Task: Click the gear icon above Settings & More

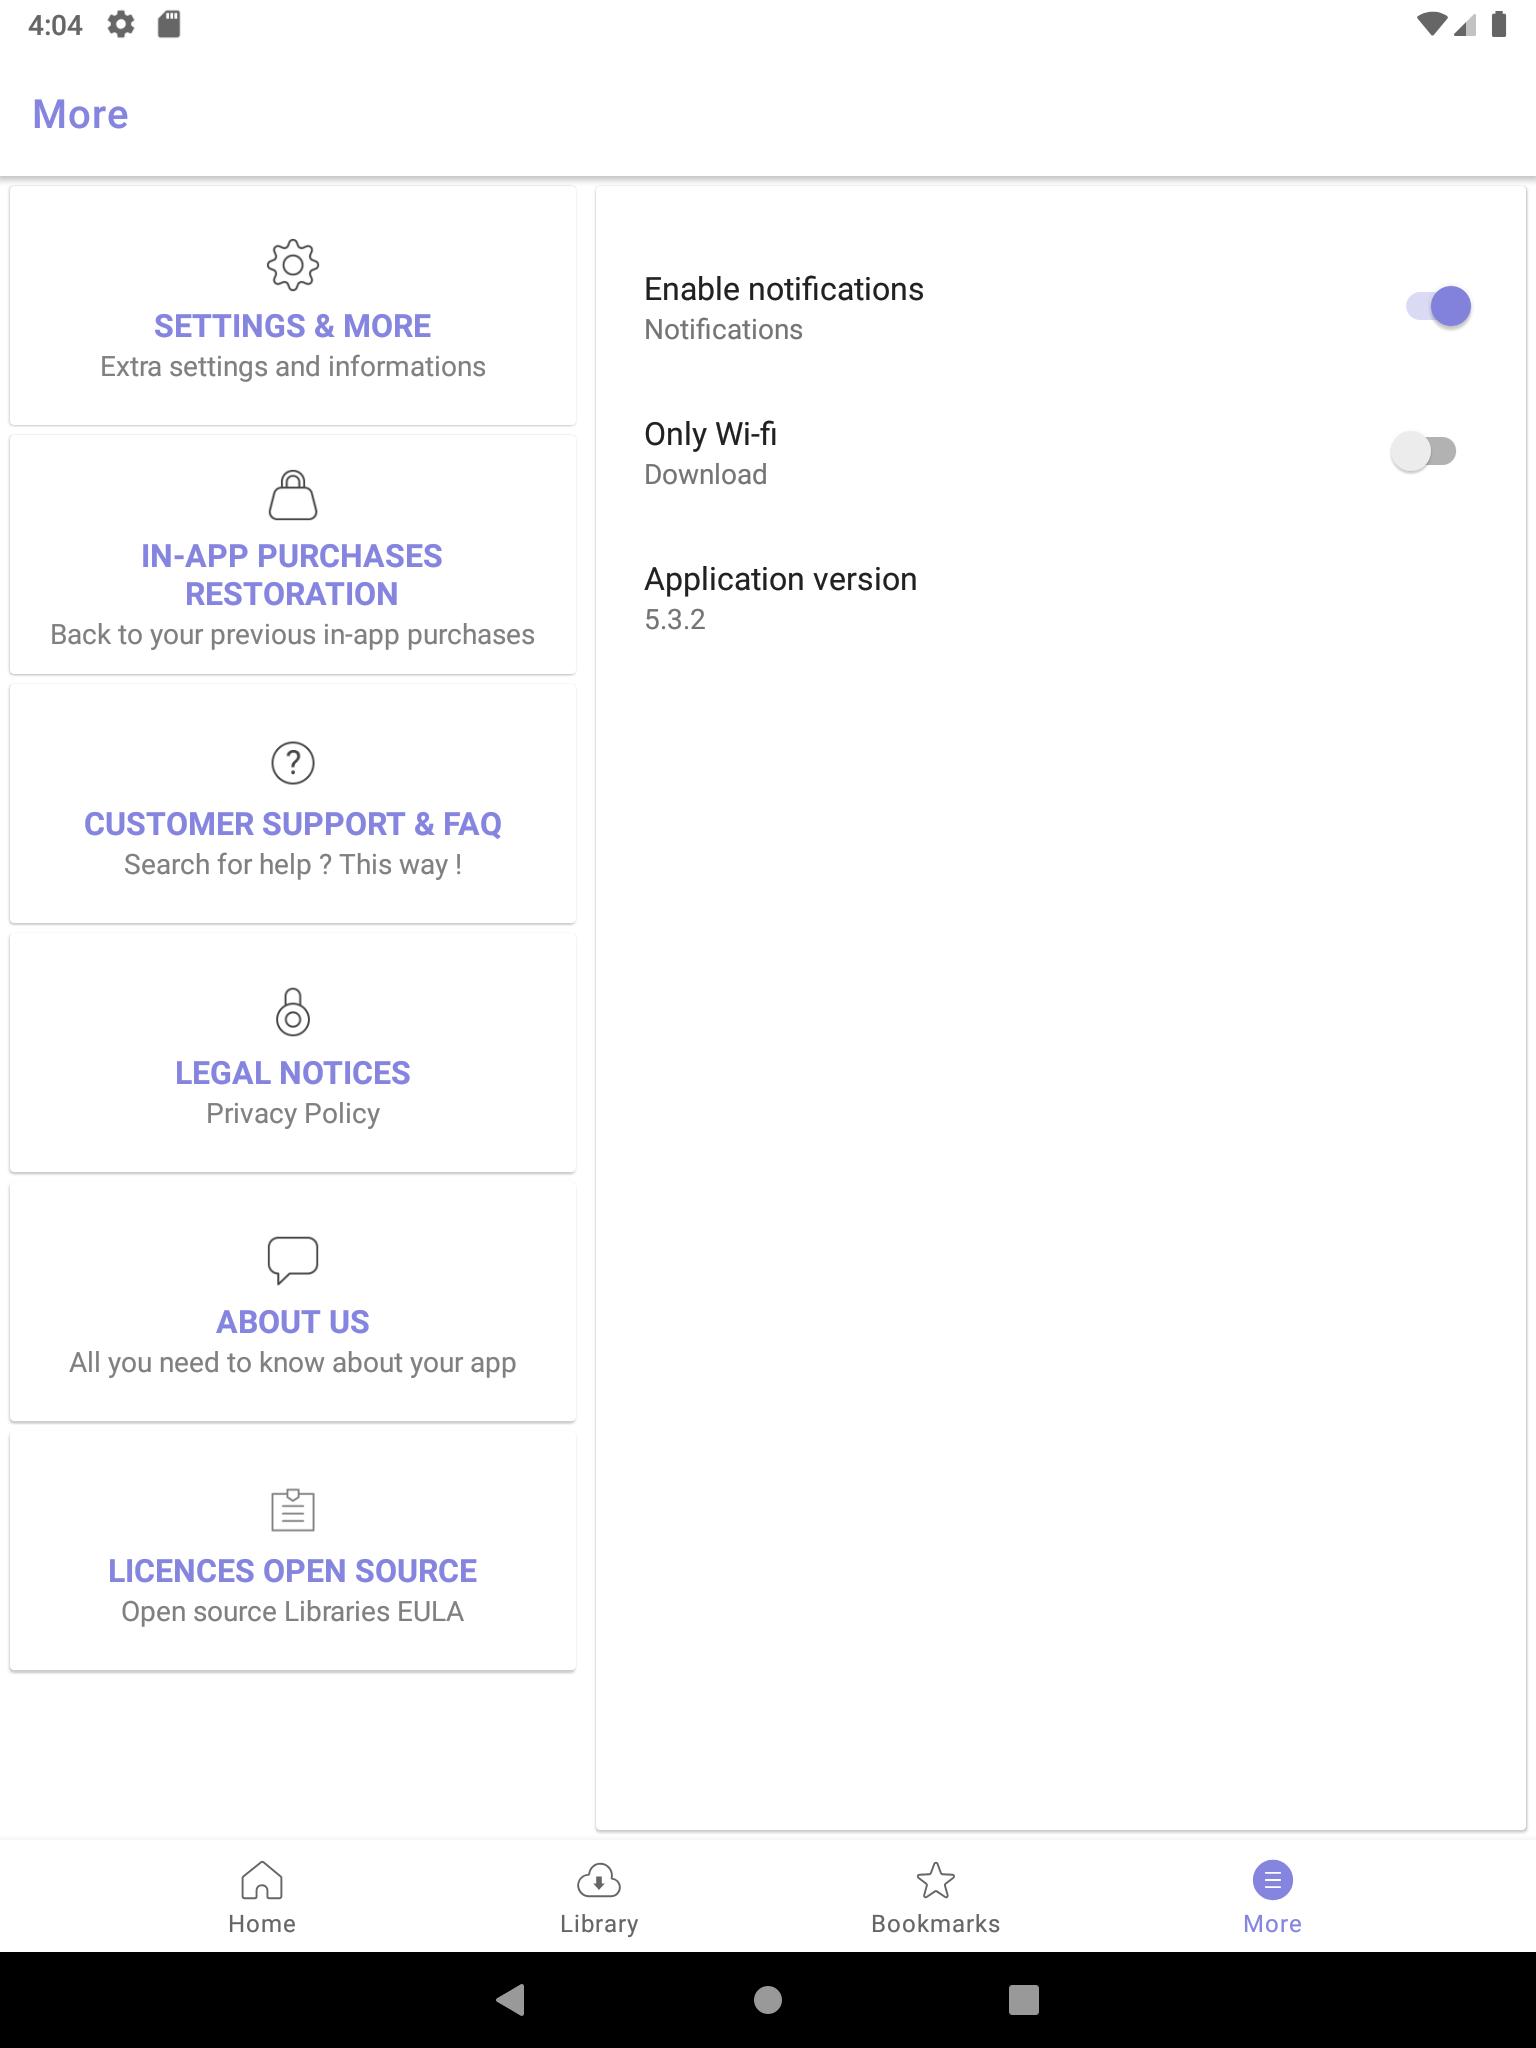Action: click(293, 265)
